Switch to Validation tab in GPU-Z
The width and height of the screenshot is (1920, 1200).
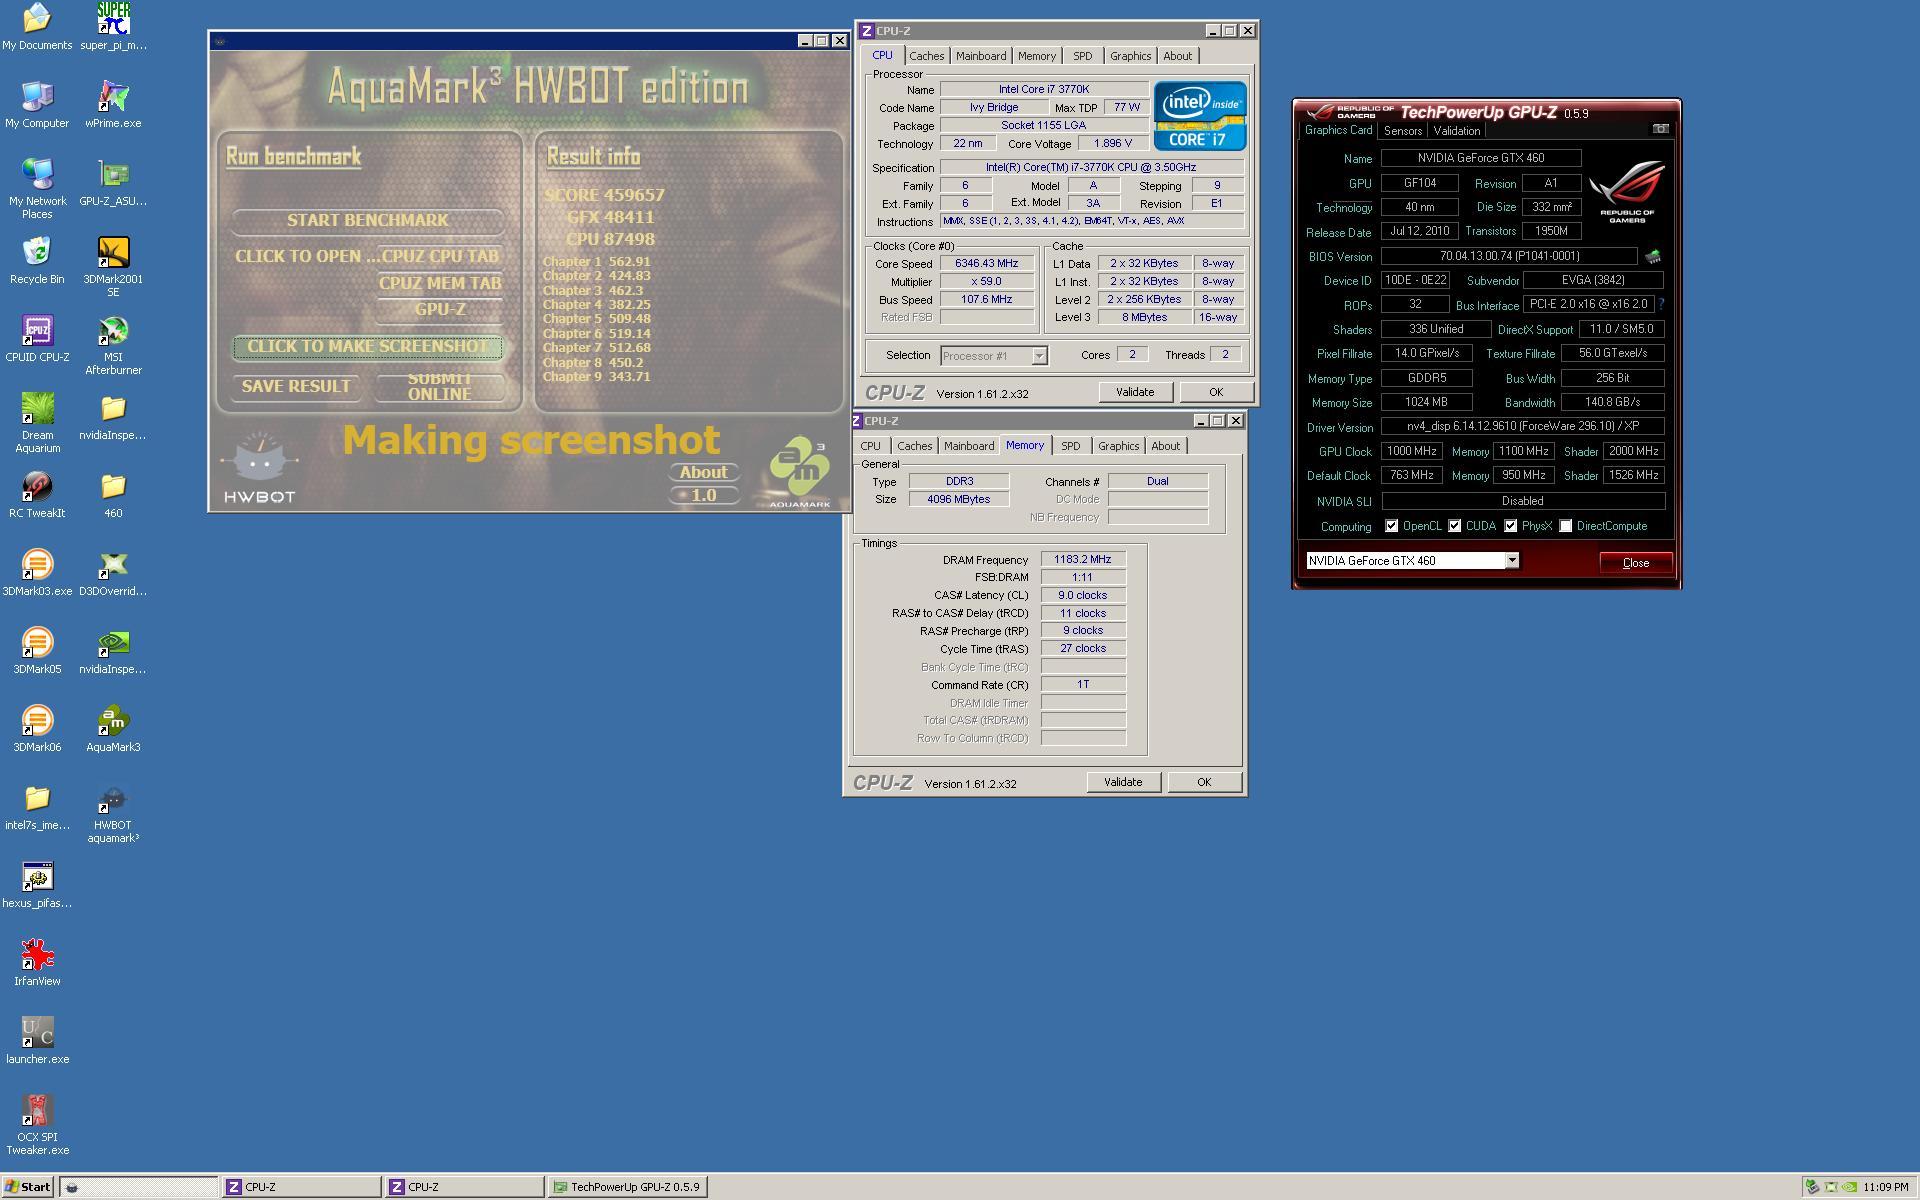(1456, 131)
